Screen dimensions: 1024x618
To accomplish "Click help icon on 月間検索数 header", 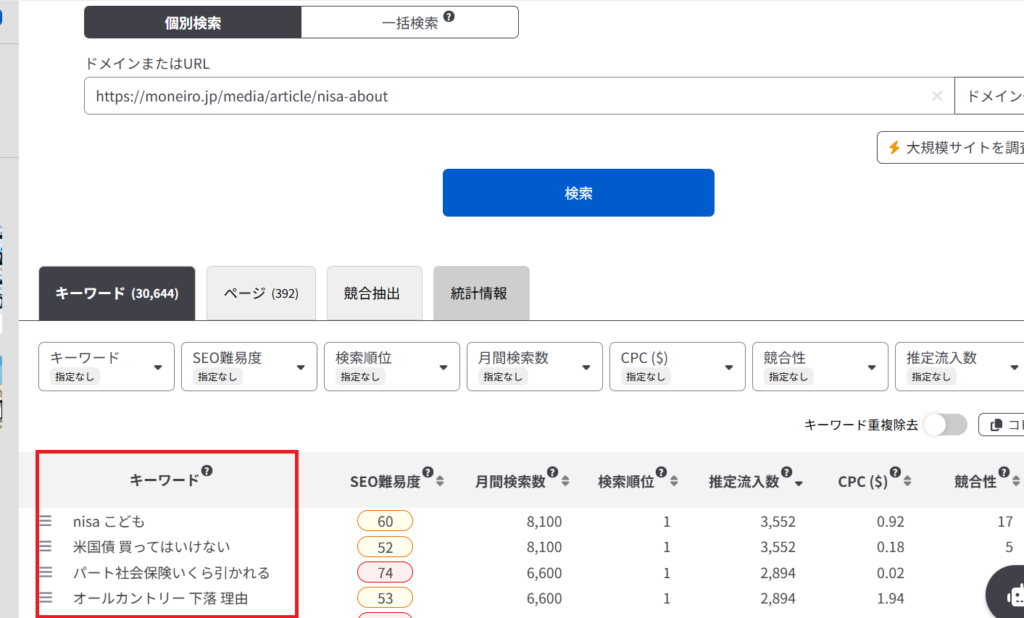I will (x=552, y=472).
